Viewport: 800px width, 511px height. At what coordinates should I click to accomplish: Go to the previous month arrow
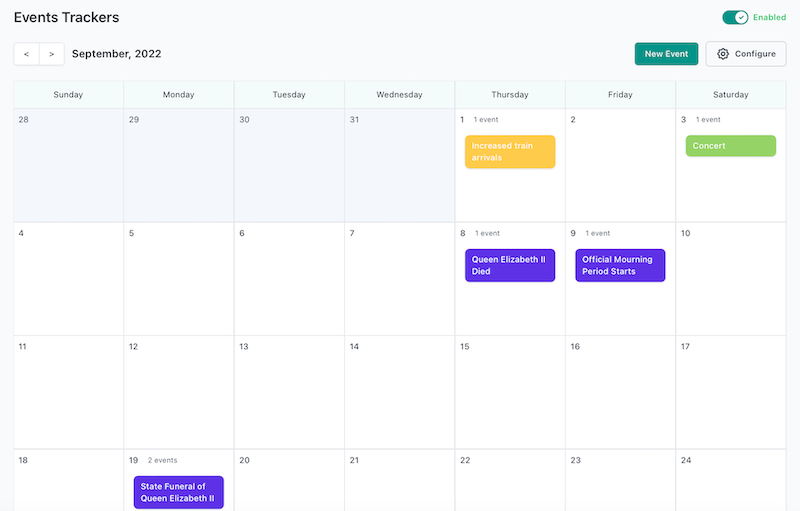27,54
